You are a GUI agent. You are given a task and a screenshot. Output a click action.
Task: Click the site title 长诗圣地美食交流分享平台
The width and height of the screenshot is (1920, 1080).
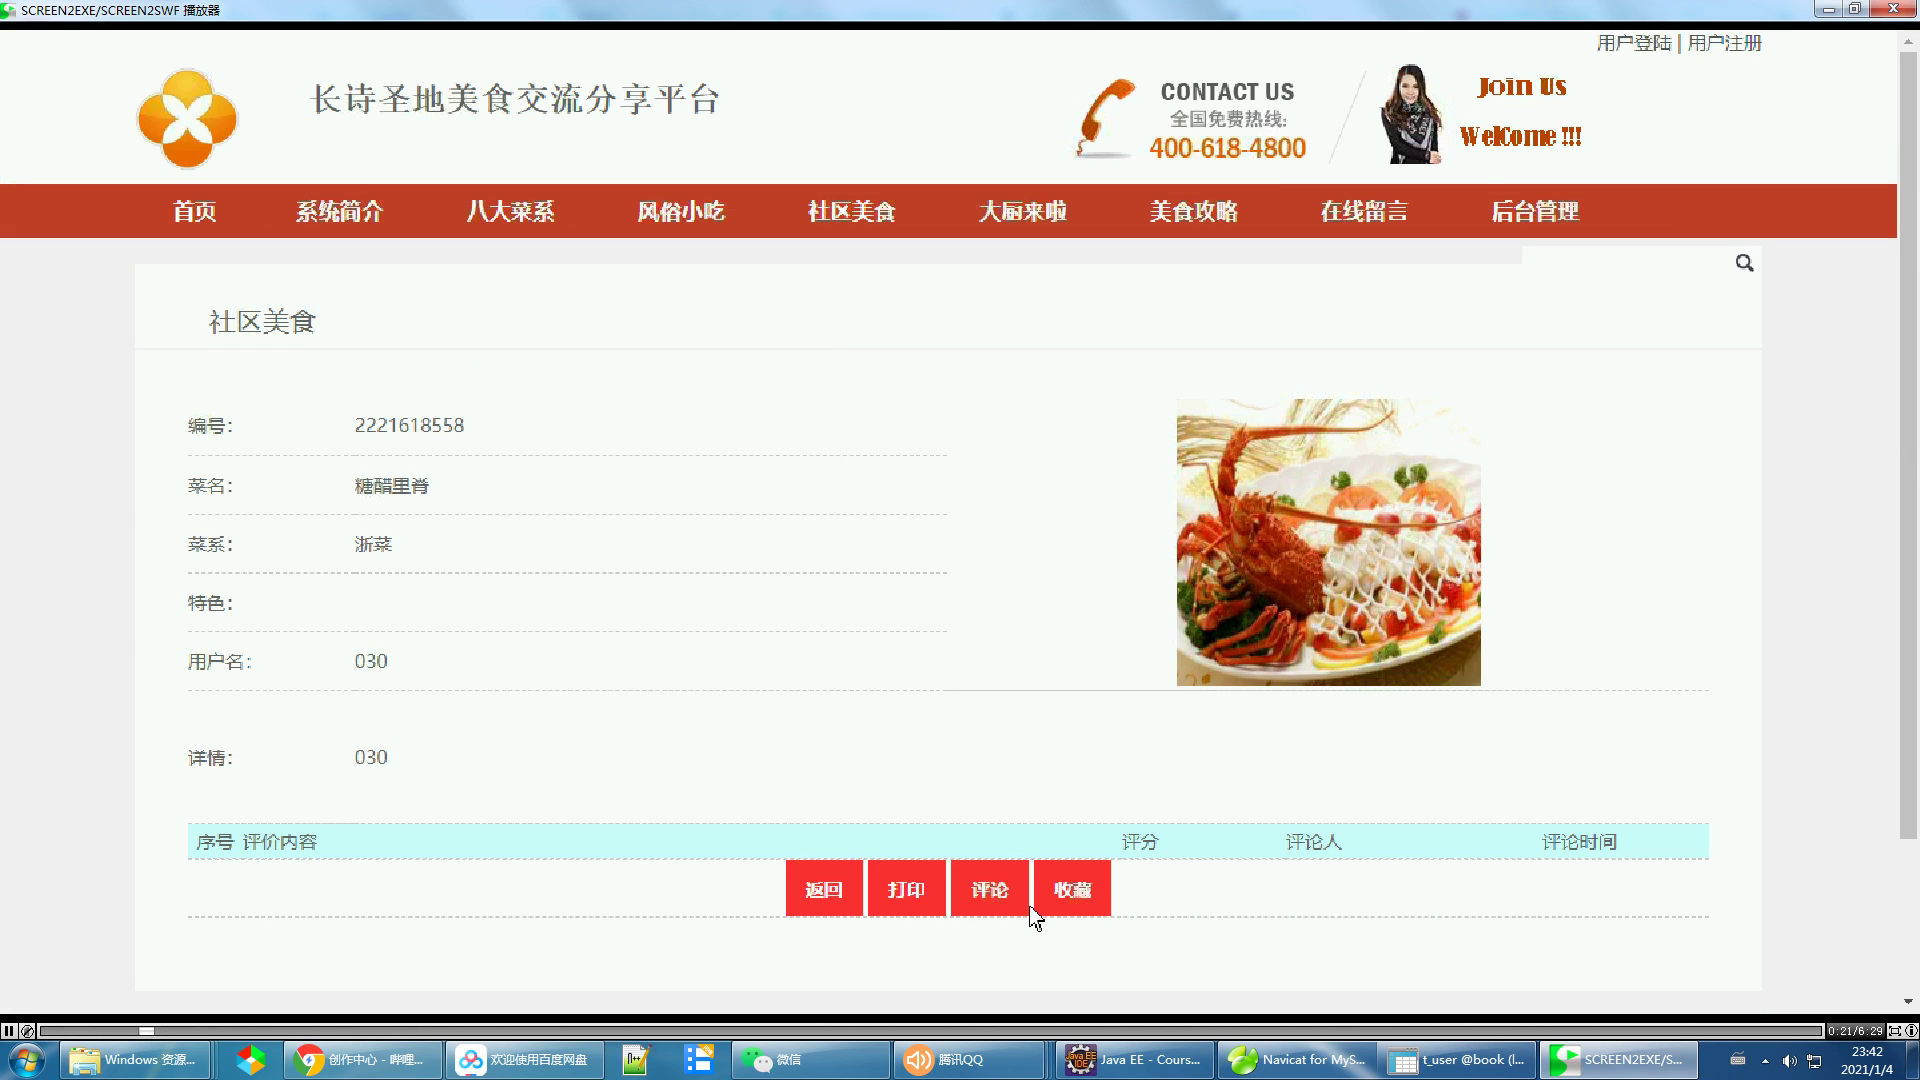[x=515, y=99]
